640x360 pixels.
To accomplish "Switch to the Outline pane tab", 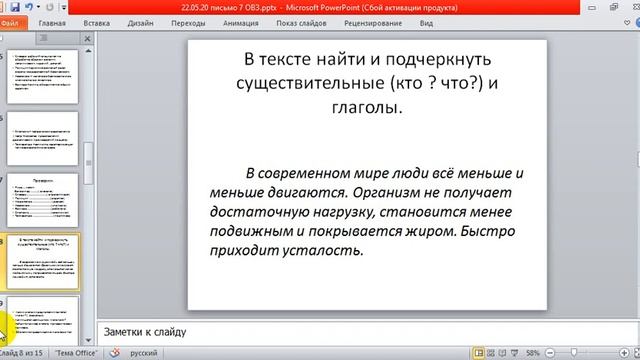I will [44, 38].
